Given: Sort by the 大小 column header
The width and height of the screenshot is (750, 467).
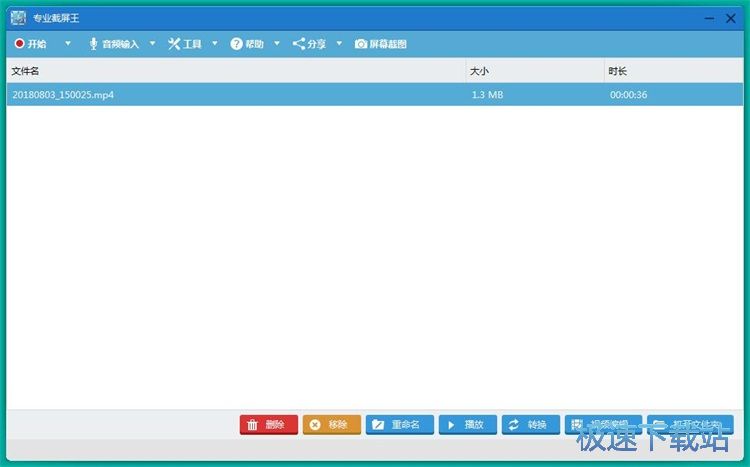Looking at the screenshot, I should [x=535, y=71].
